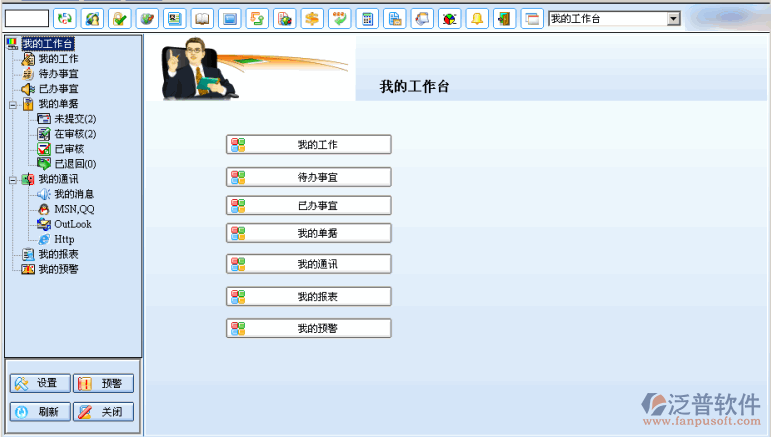The width and height of the screenshot is (771, 437).
Task: Click the 我的预警 center button
Action: click(309, 328)
